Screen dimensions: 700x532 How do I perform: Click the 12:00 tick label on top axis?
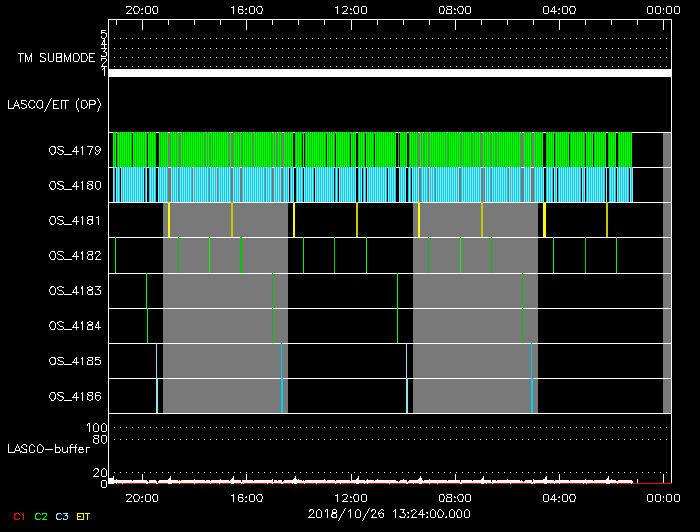[x=350, y=9]
